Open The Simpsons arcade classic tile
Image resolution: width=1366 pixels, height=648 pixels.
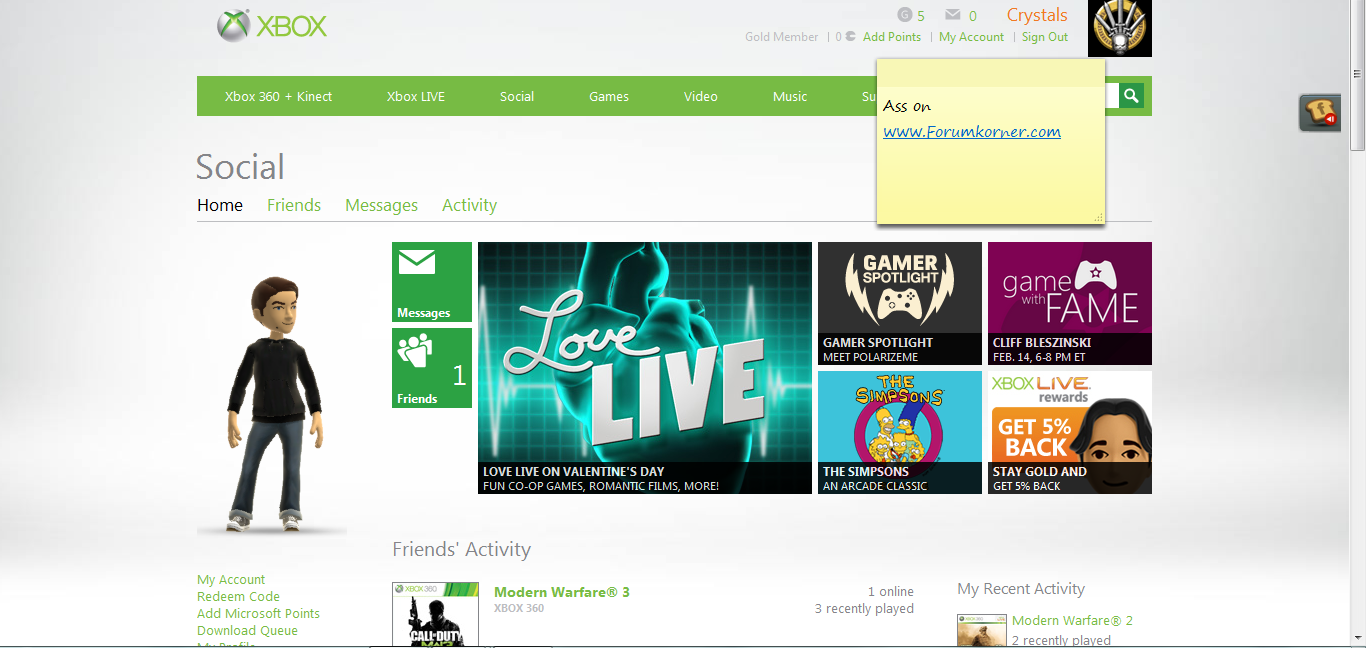click(900, 432)
